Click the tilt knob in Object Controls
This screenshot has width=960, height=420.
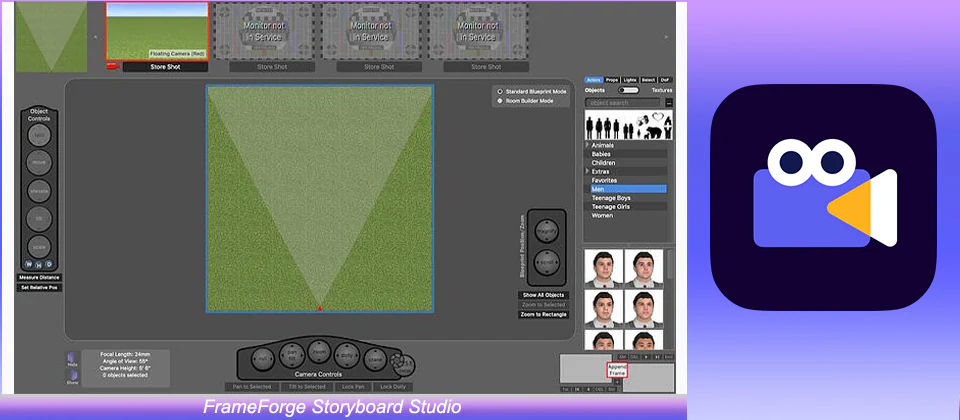tap(39, 219)
